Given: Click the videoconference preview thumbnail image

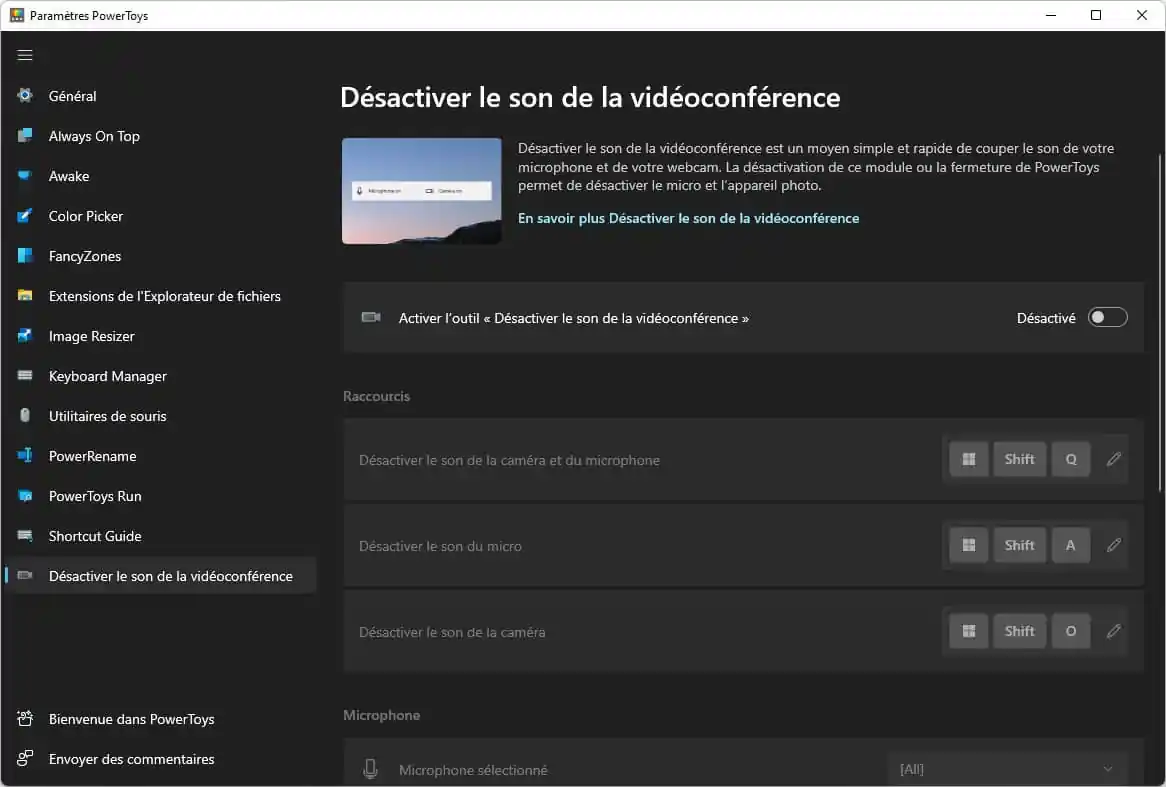Looking at the screenshot, I should [422, 191].
